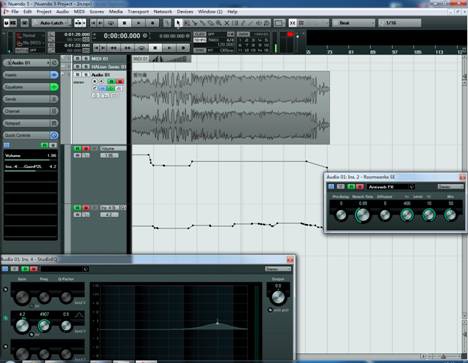Select the Glue tool

click(x=203, y=23)
